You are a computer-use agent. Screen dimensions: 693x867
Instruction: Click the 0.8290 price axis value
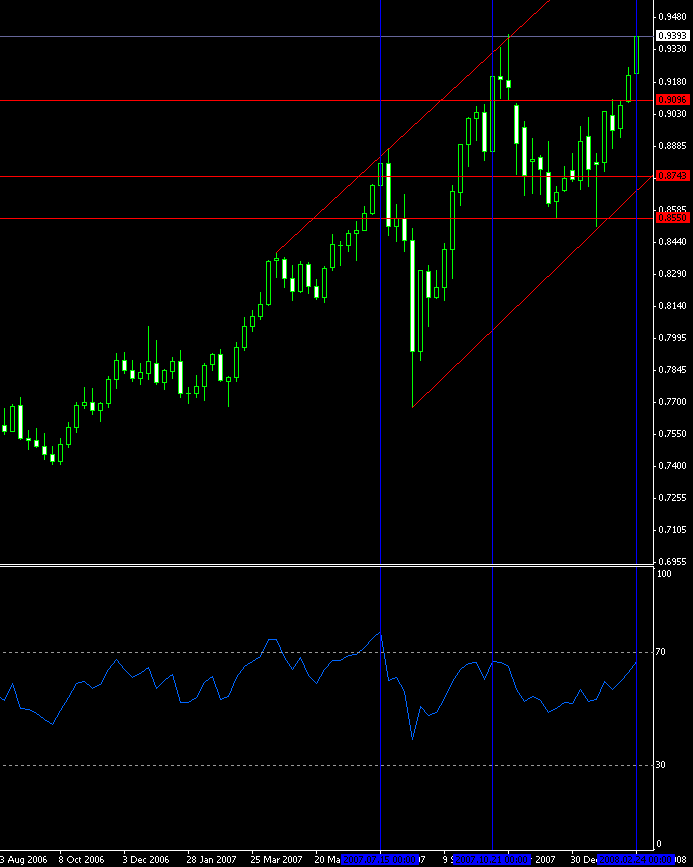coord(672,274)
